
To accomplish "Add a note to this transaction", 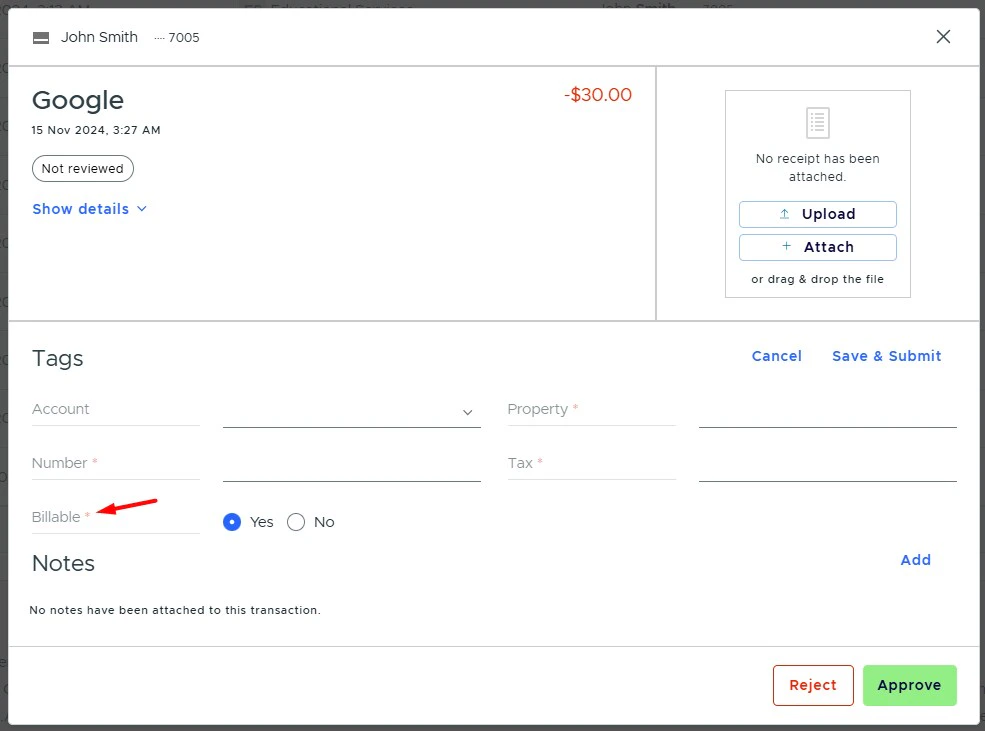I will coord(915,560).
